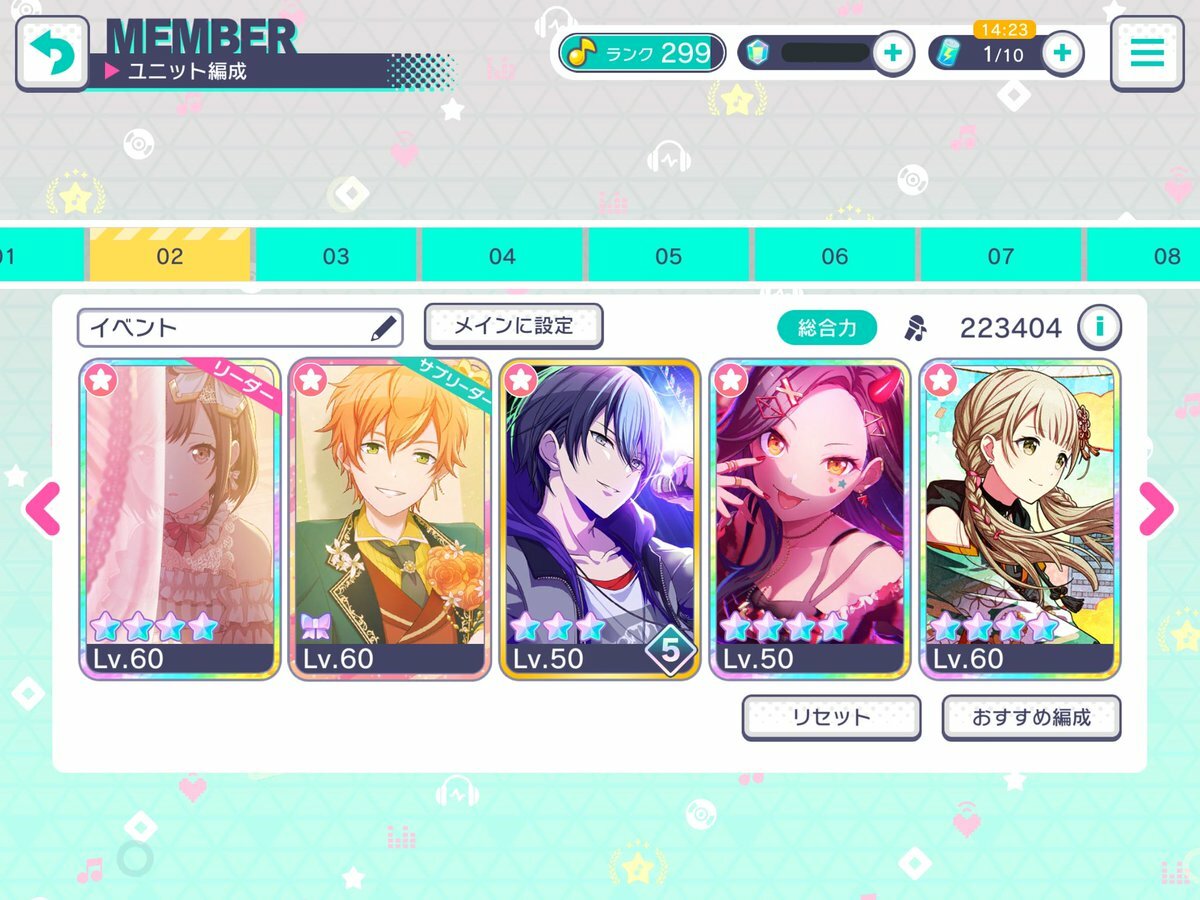Viewport: 1200px width, 900px height.
Task: Show next unit with right pink arrow
Action: [x=1157, y=509]
